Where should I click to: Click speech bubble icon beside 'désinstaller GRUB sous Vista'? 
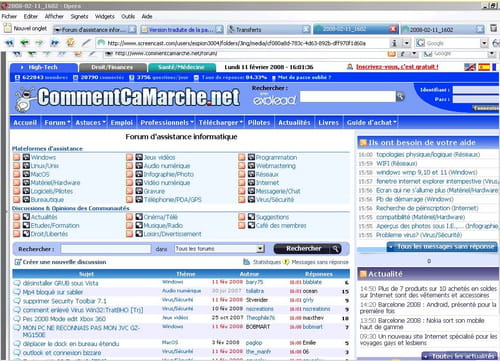pos(17,283)
